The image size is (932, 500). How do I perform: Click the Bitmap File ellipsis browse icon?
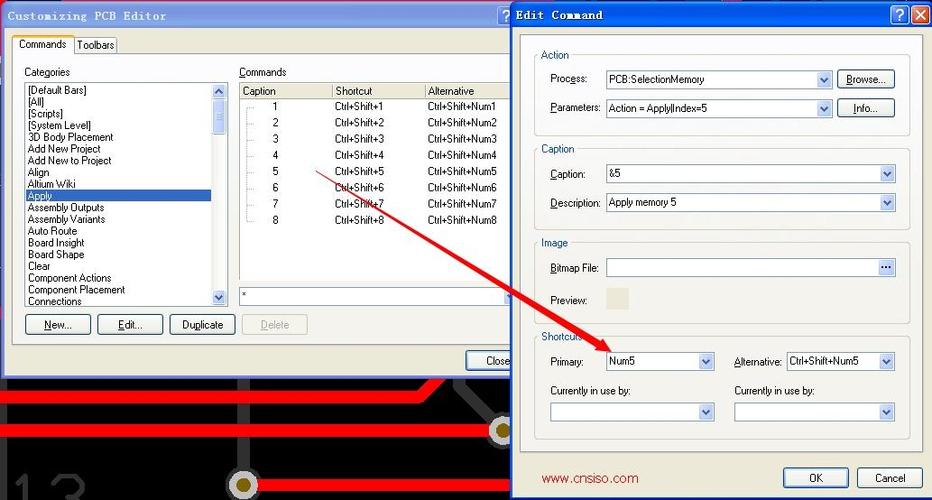pos(886,268)
